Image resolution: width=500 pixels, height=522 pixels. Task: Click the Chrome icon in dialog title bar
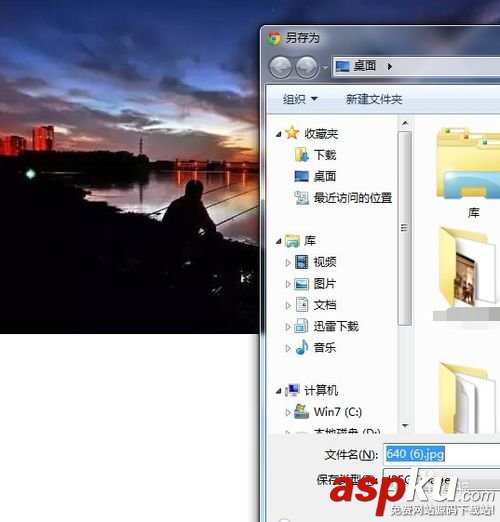coord(274,39)
